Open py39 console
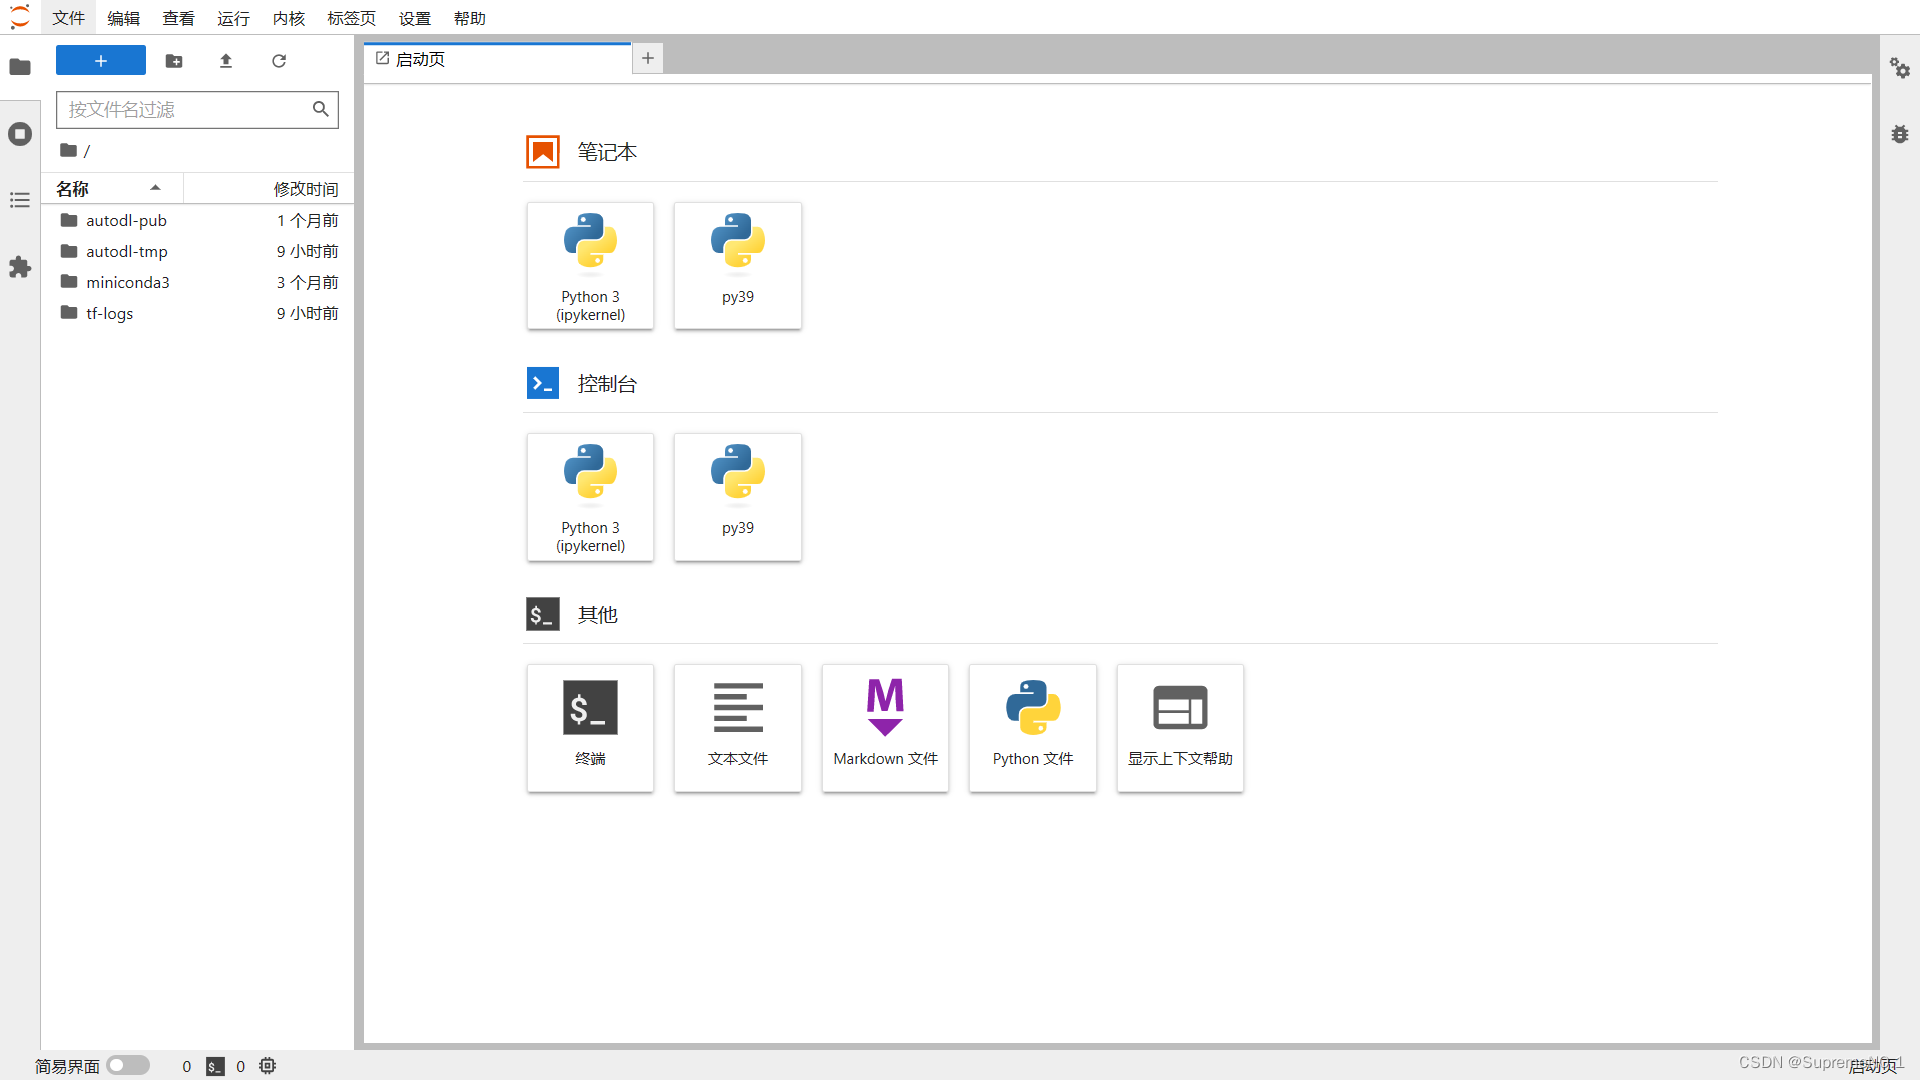This screenshot has width=1920, height=1080. tap(738, 497)
